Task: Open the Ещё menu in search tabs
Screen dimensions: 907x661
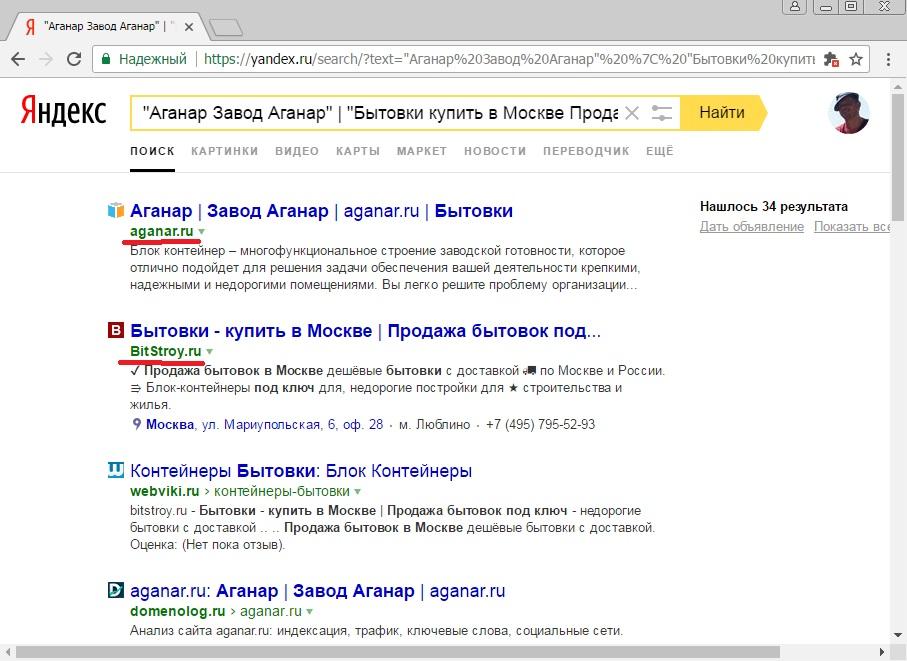Action: [659, 151]
